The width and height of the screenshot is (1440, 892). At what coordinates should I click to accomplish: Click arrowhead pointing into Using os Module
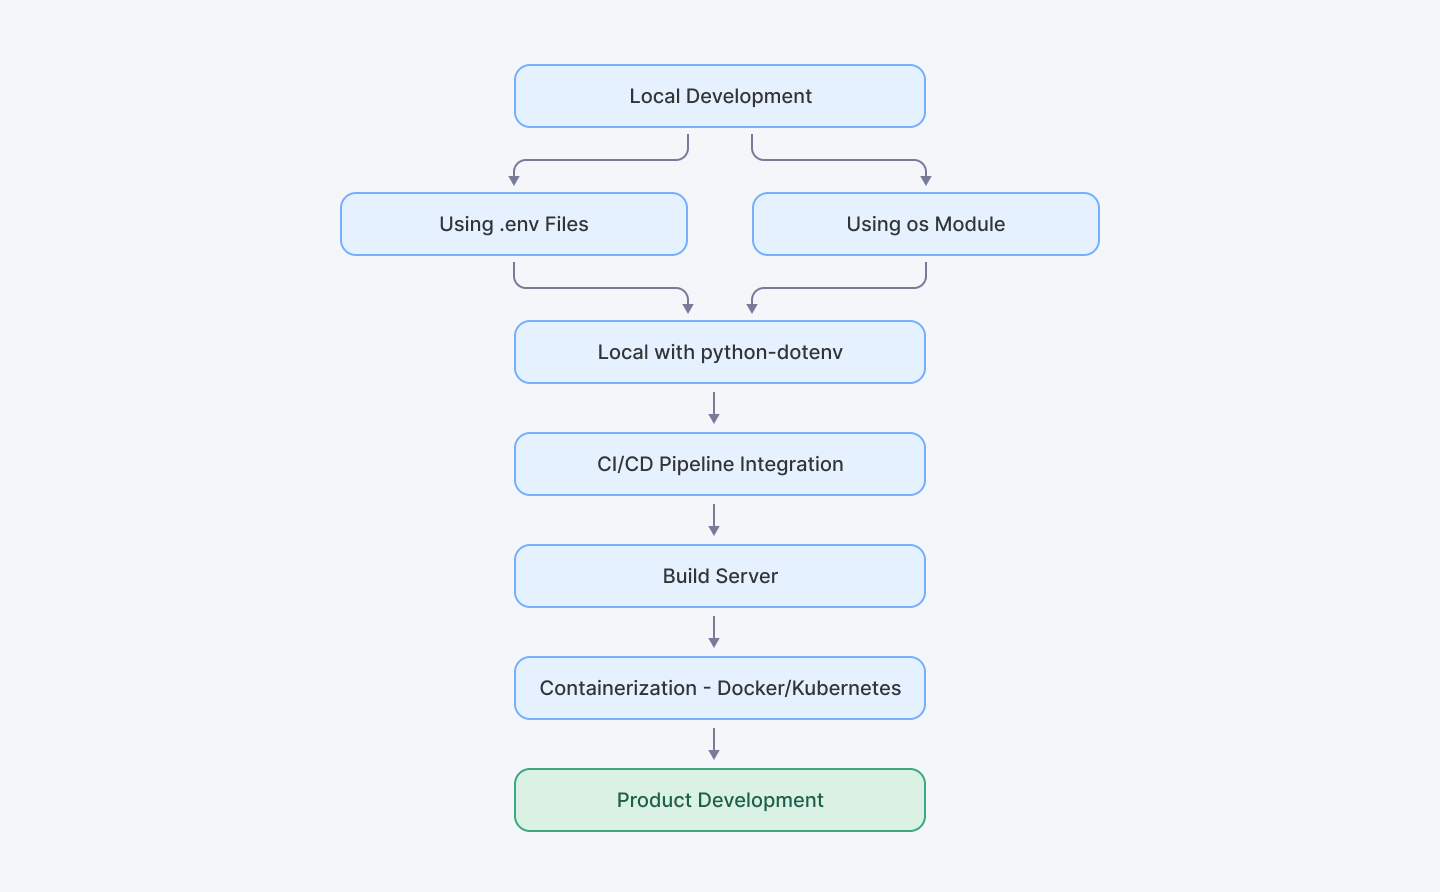tap(926, 180)
